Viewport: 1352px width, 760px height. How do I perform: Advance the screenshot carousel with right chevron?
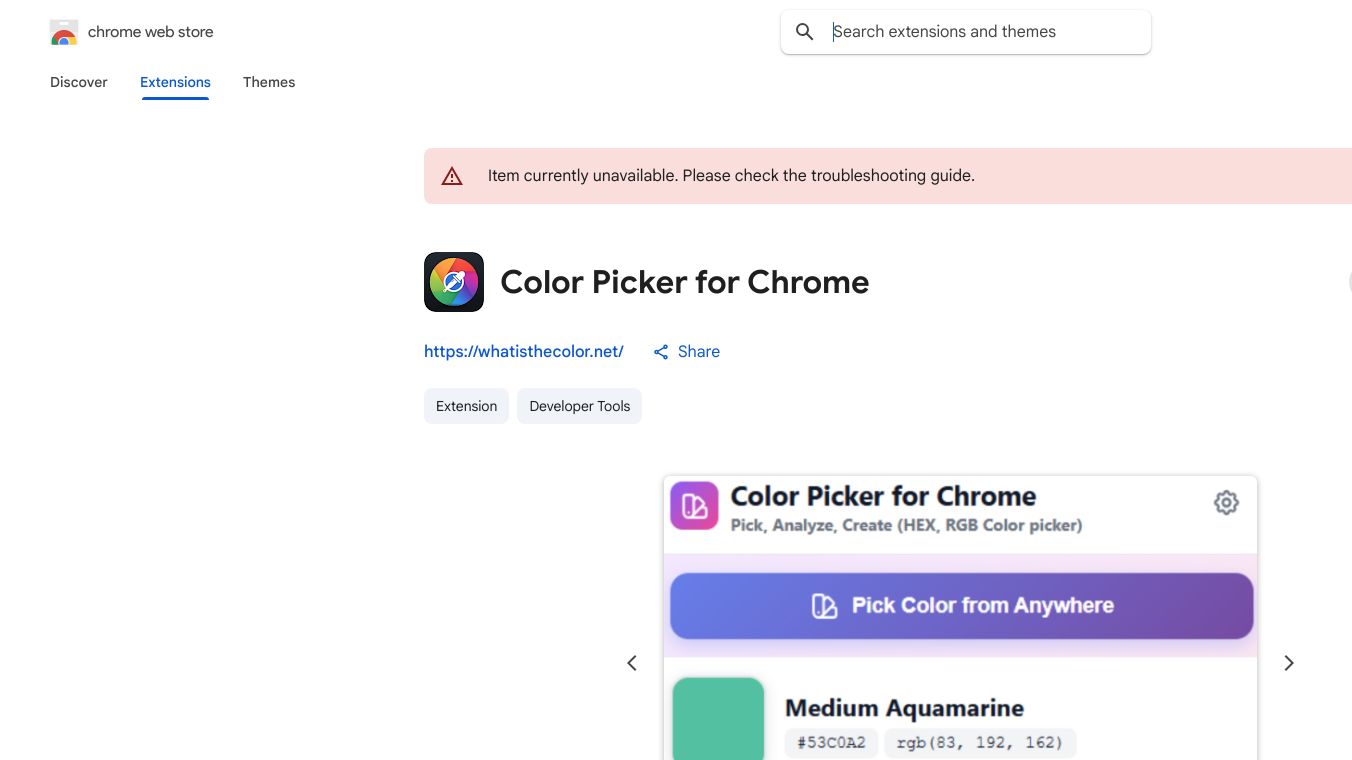click(1289, 662)
